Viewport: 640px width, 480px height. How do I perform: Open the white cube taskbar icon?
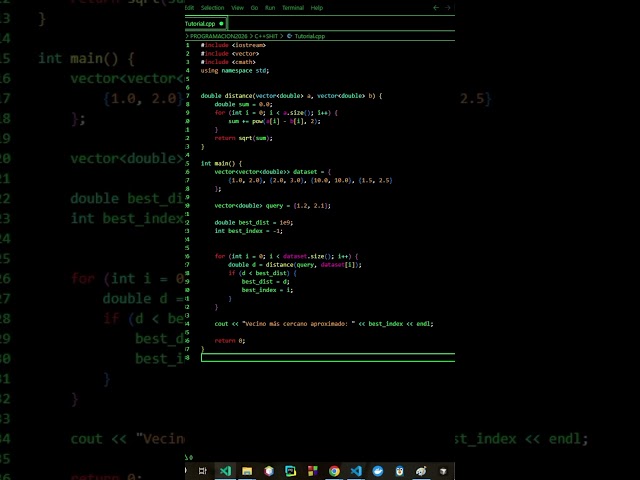coord(443,471)
